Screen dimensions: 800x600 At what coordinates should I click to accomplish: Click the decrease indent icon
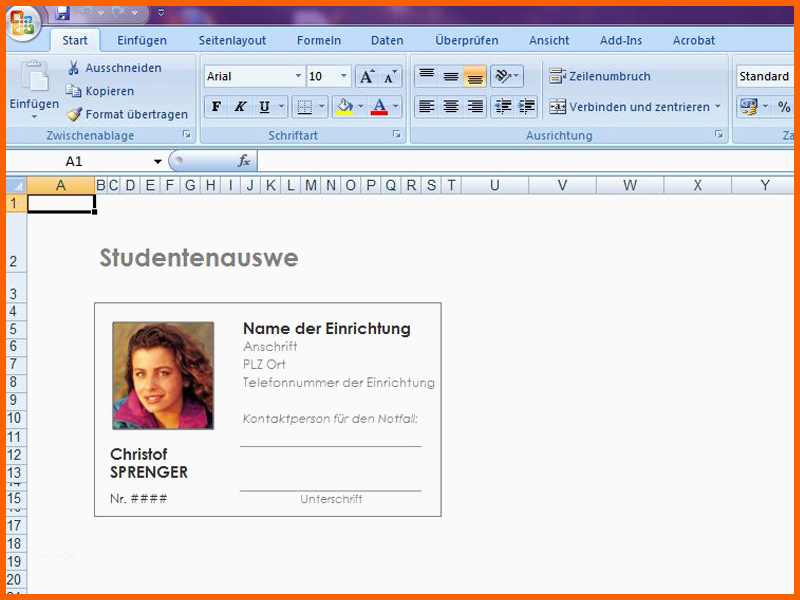click(x=503, y=107)
